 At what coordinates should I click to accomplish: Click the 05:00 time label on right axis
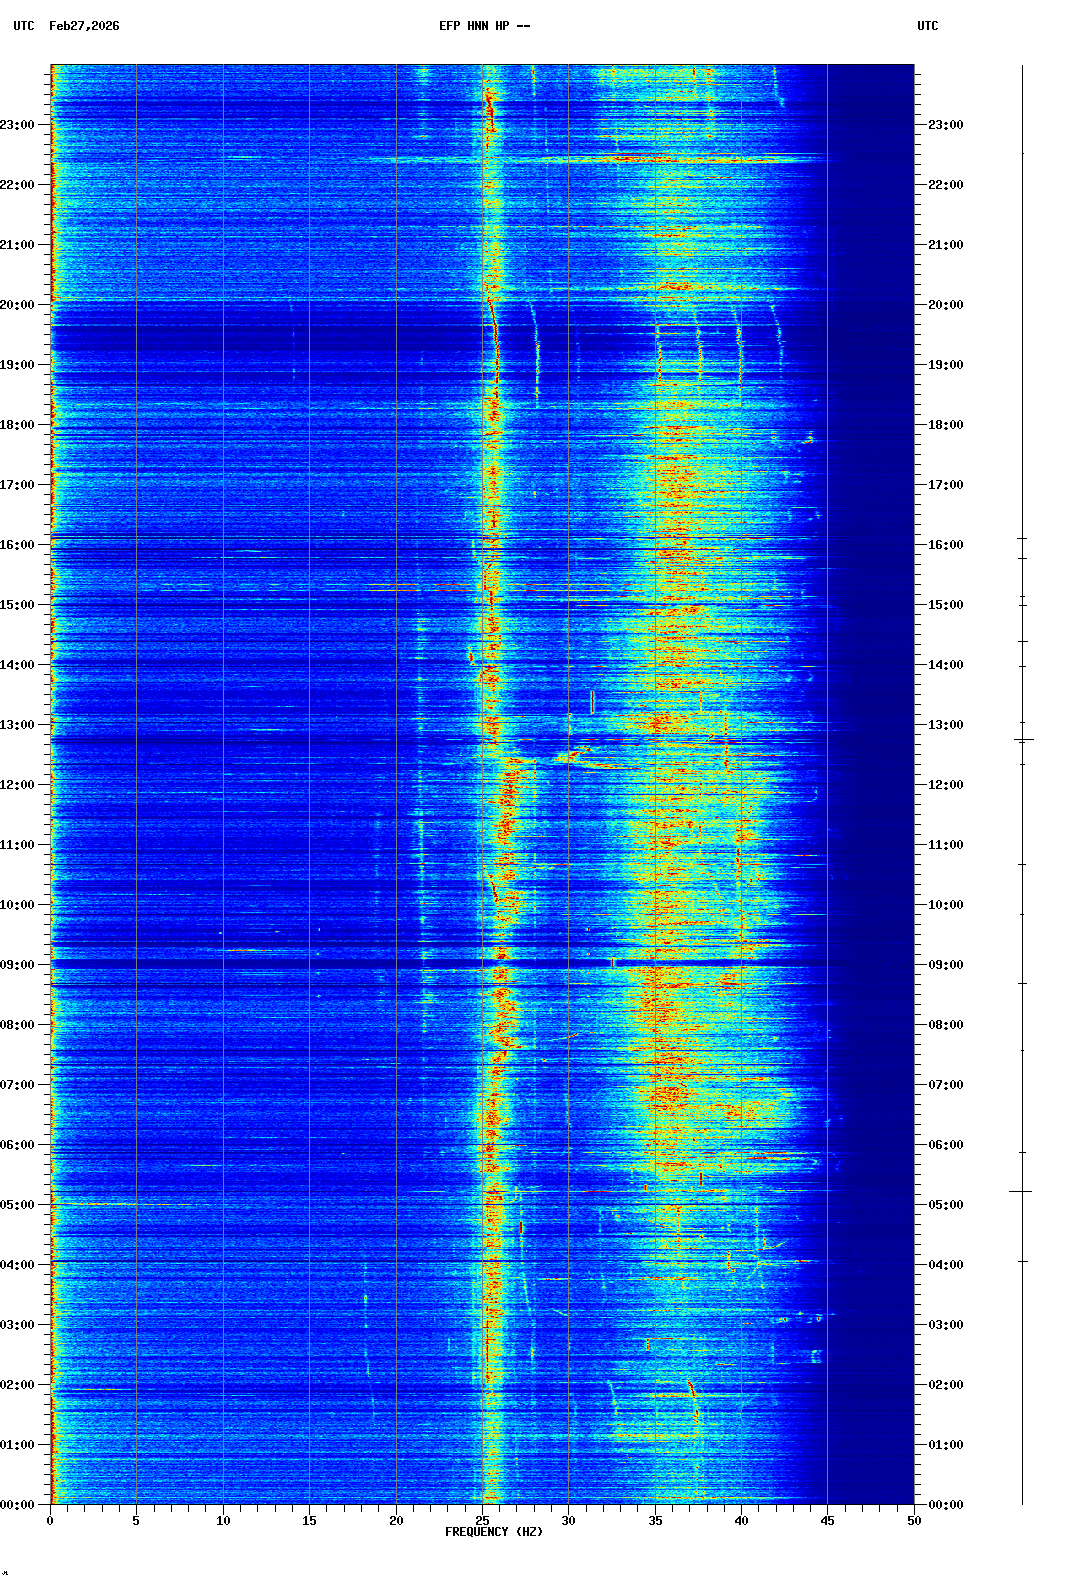(x=945, y=1205)
